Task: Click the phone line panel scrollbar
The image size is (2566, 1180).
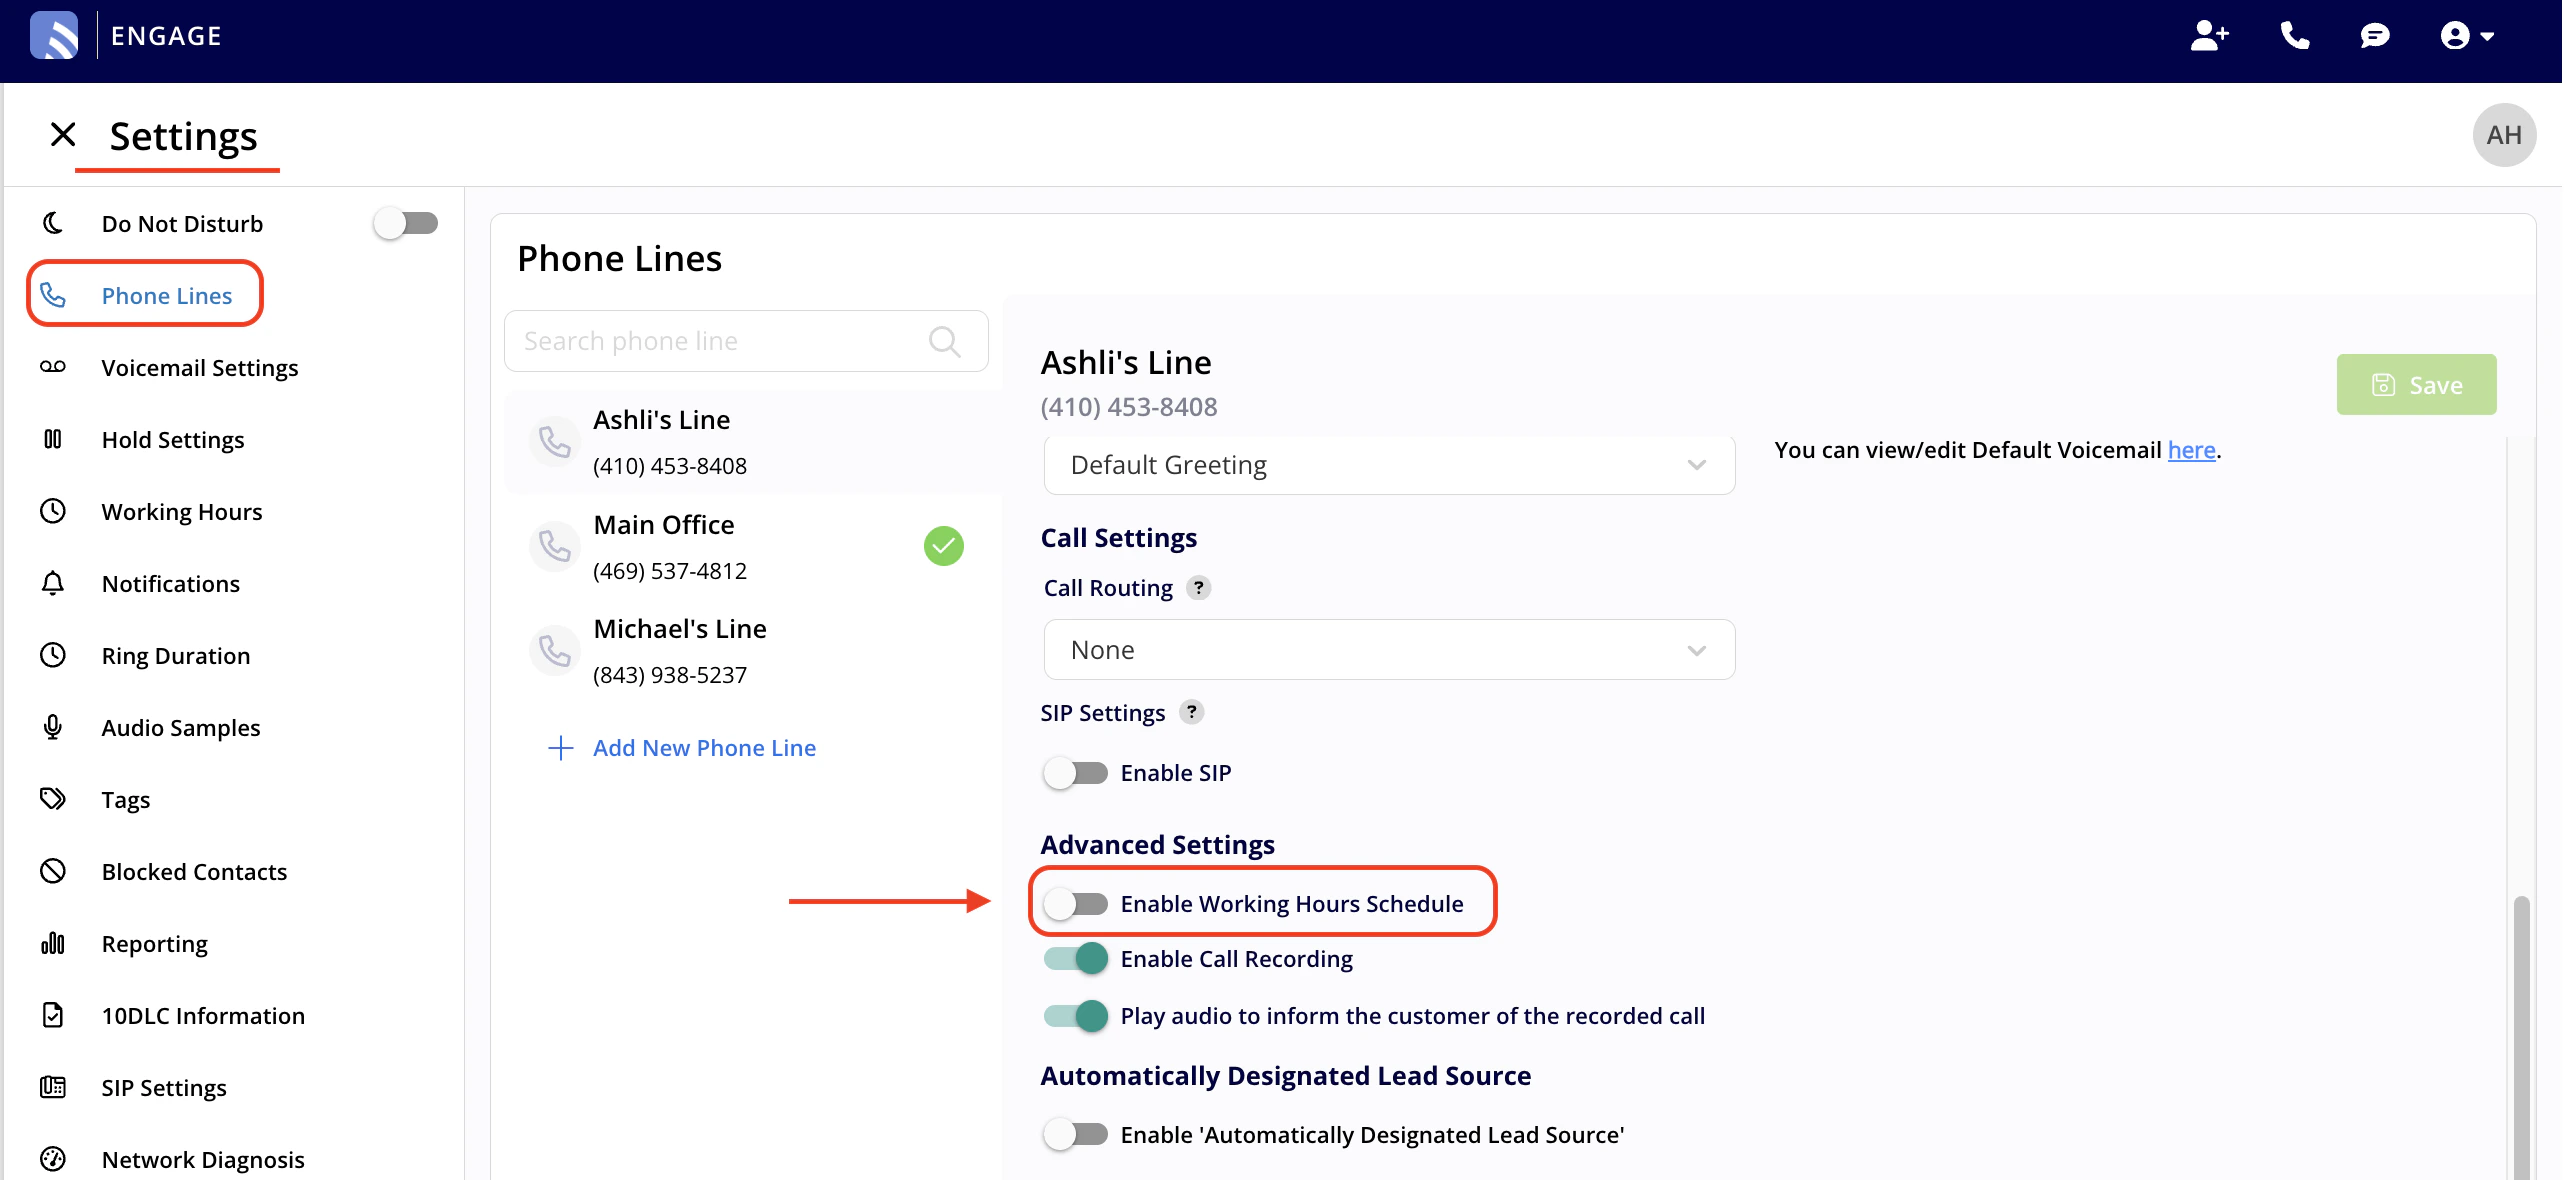Action: point(2521,1036)
